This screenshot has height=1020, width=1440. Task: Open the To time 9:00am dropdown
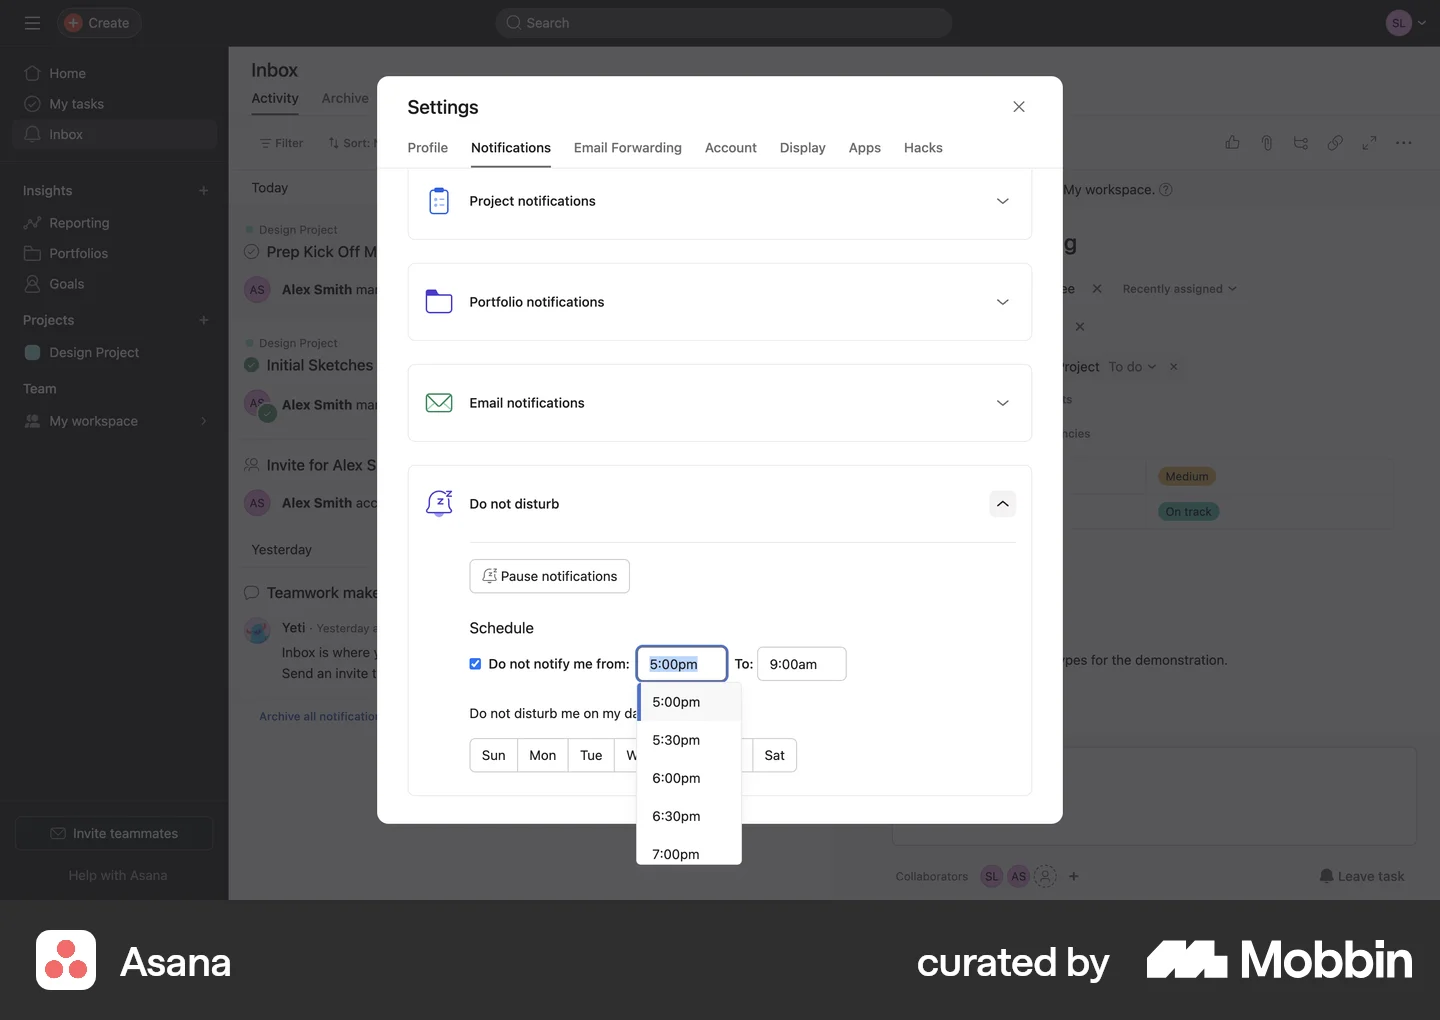point(802,664)
